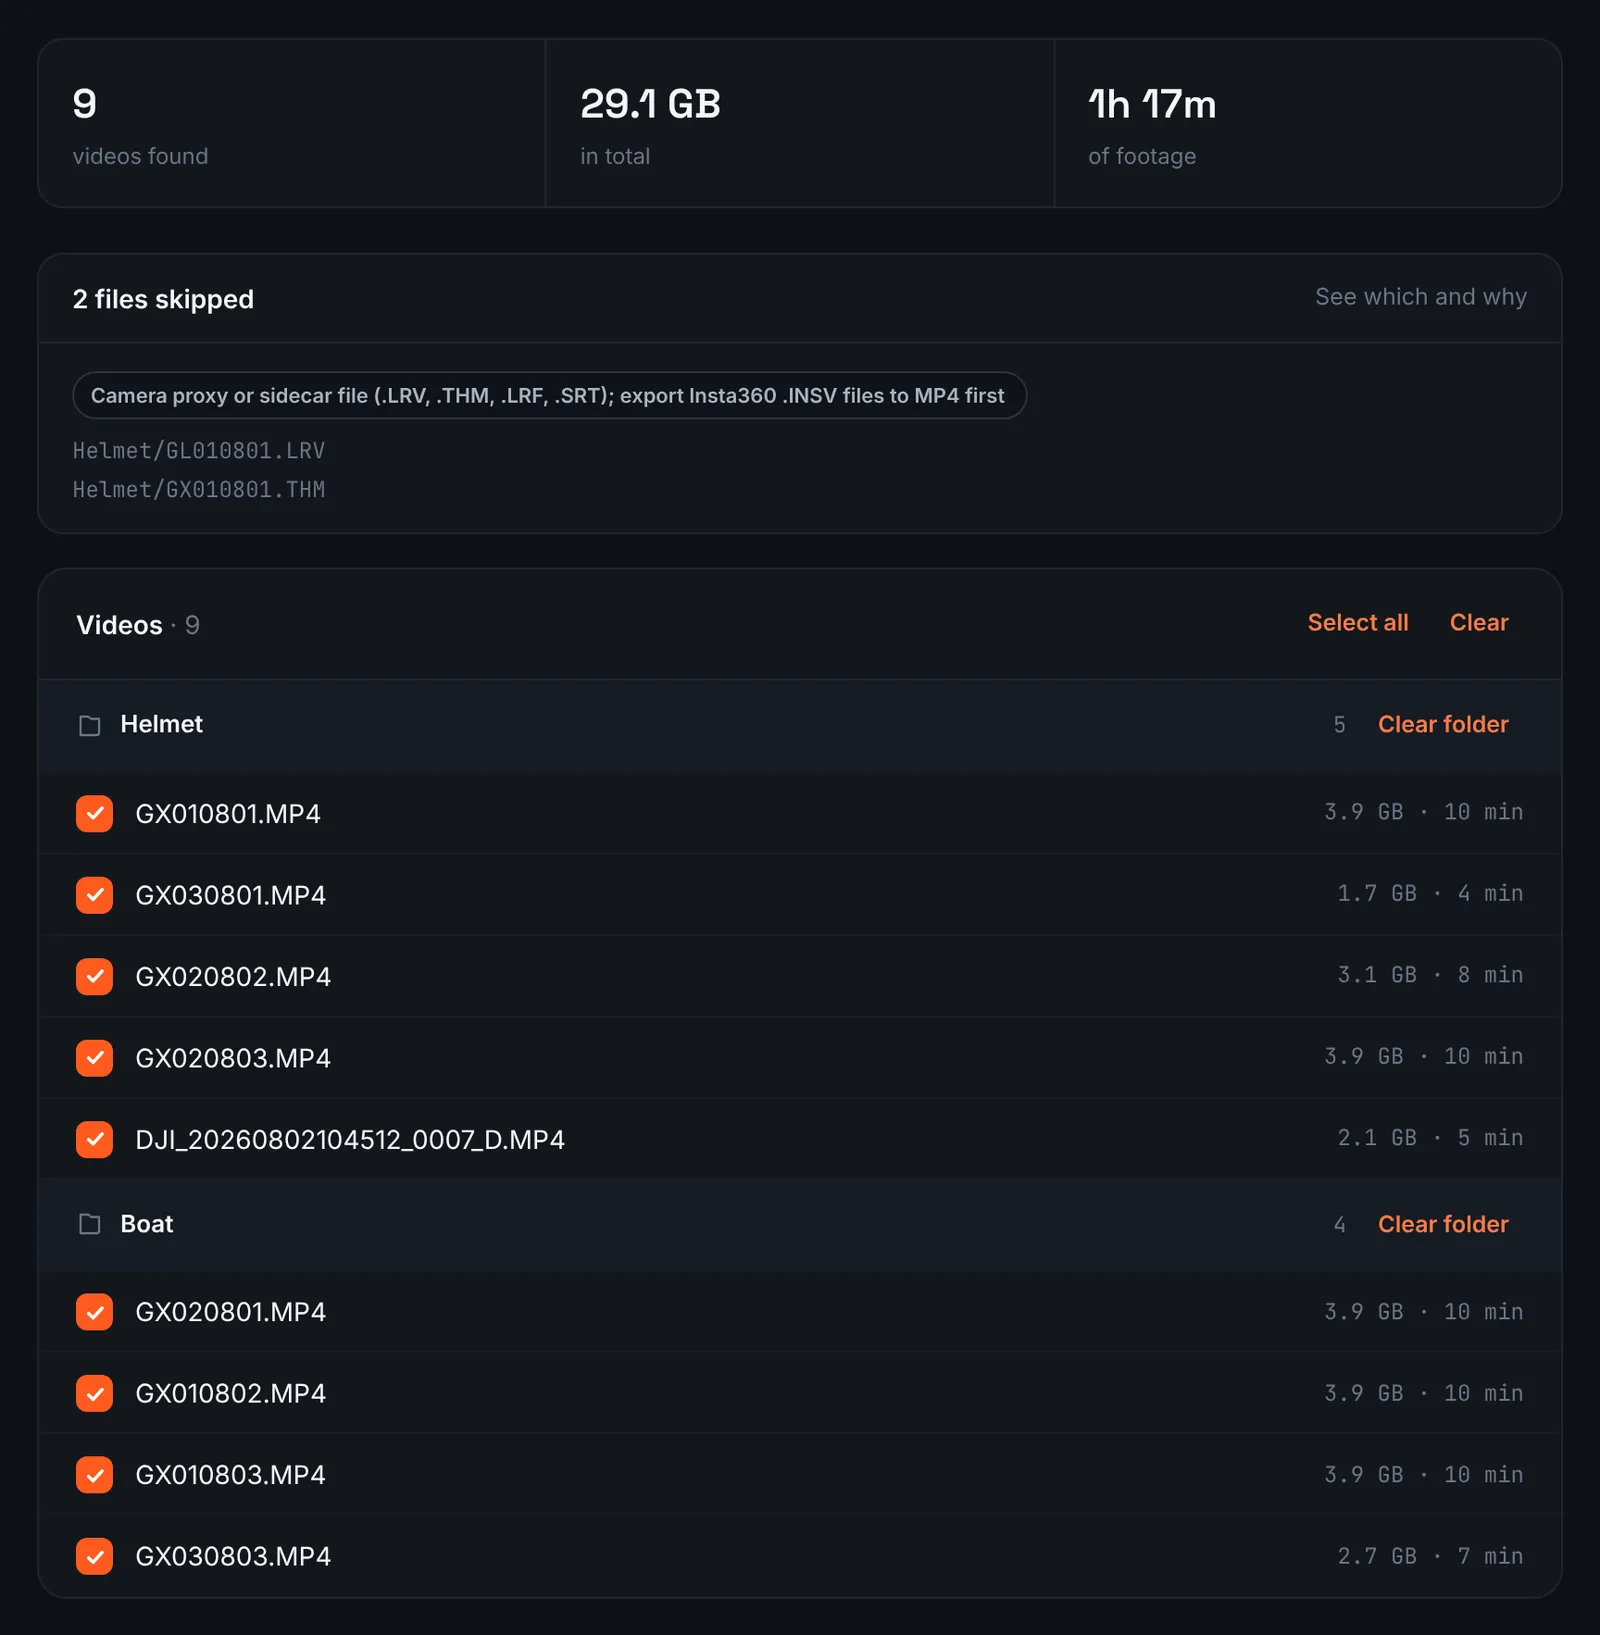The image size is (1600, 1635).
Task: Clear folder for Boat
Action: (1442, 1224)
